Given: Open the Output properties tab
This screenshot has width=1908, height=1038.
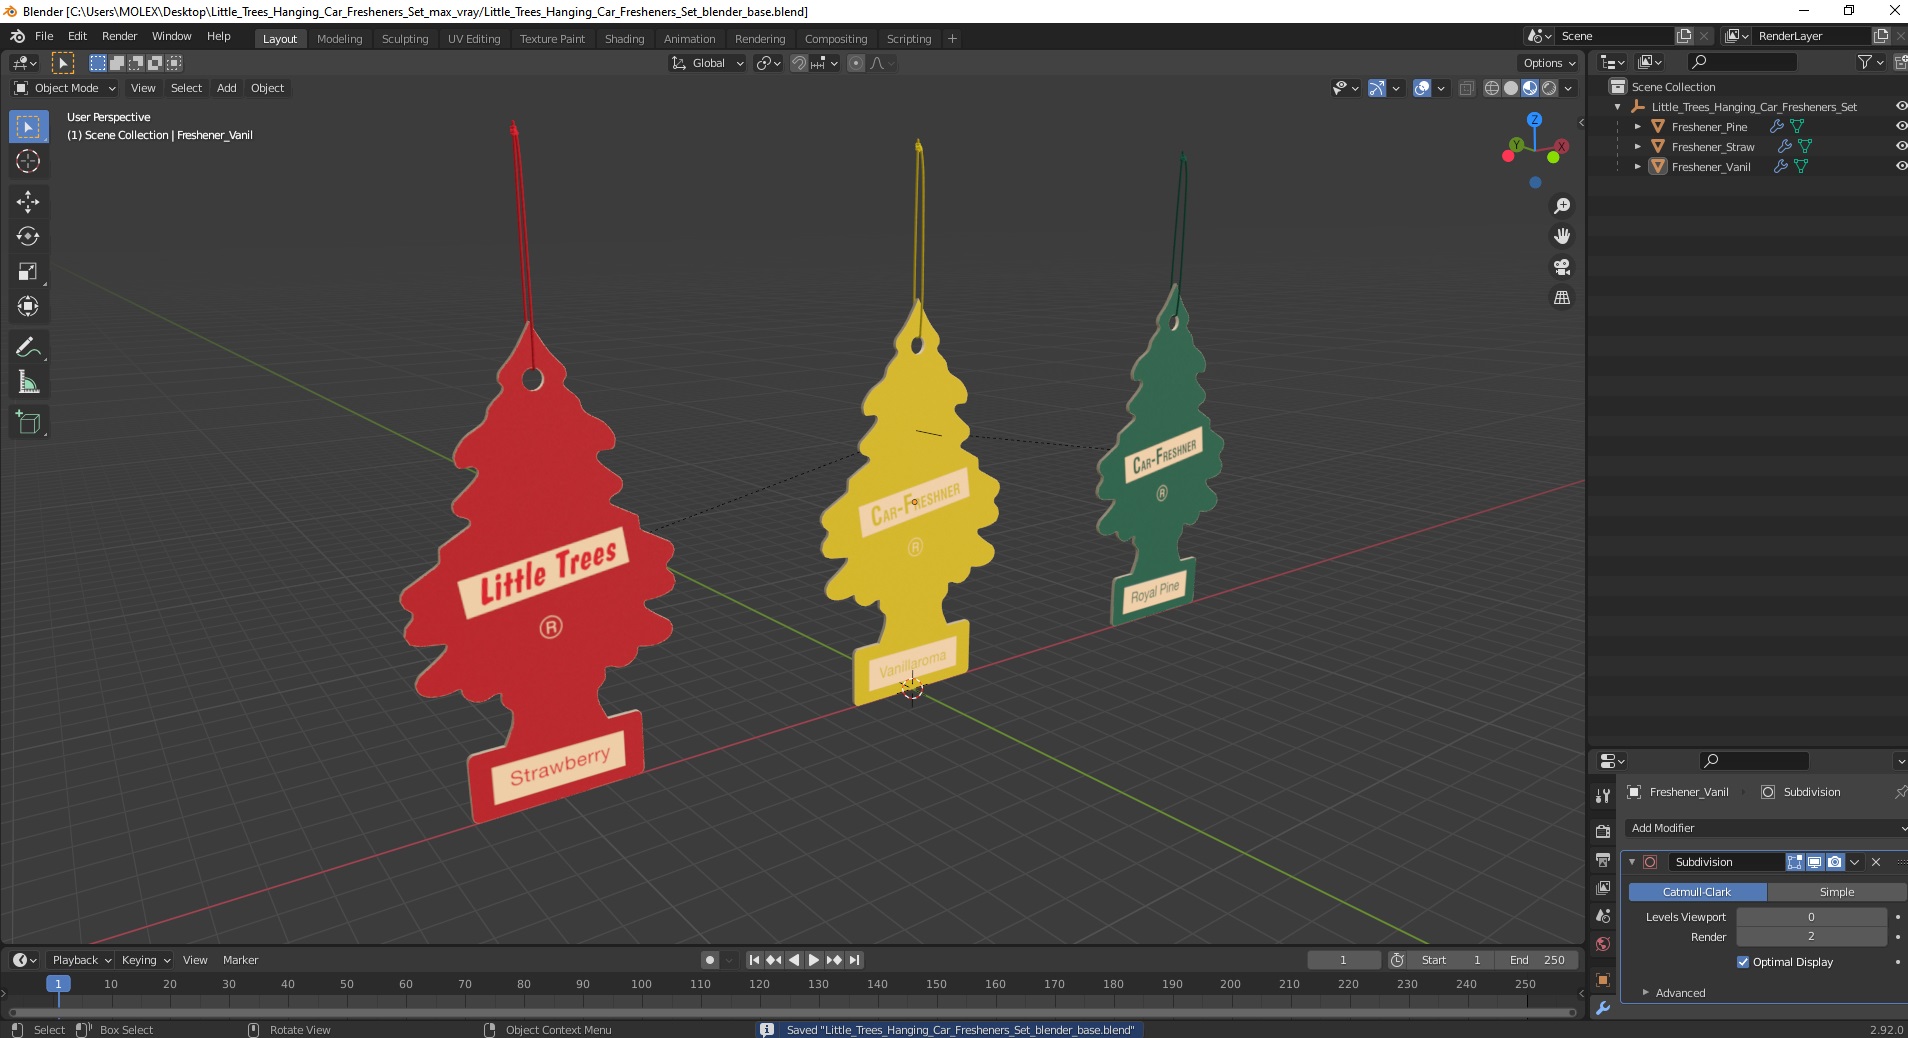Looking at the screenshot, I should [1603, 860].
